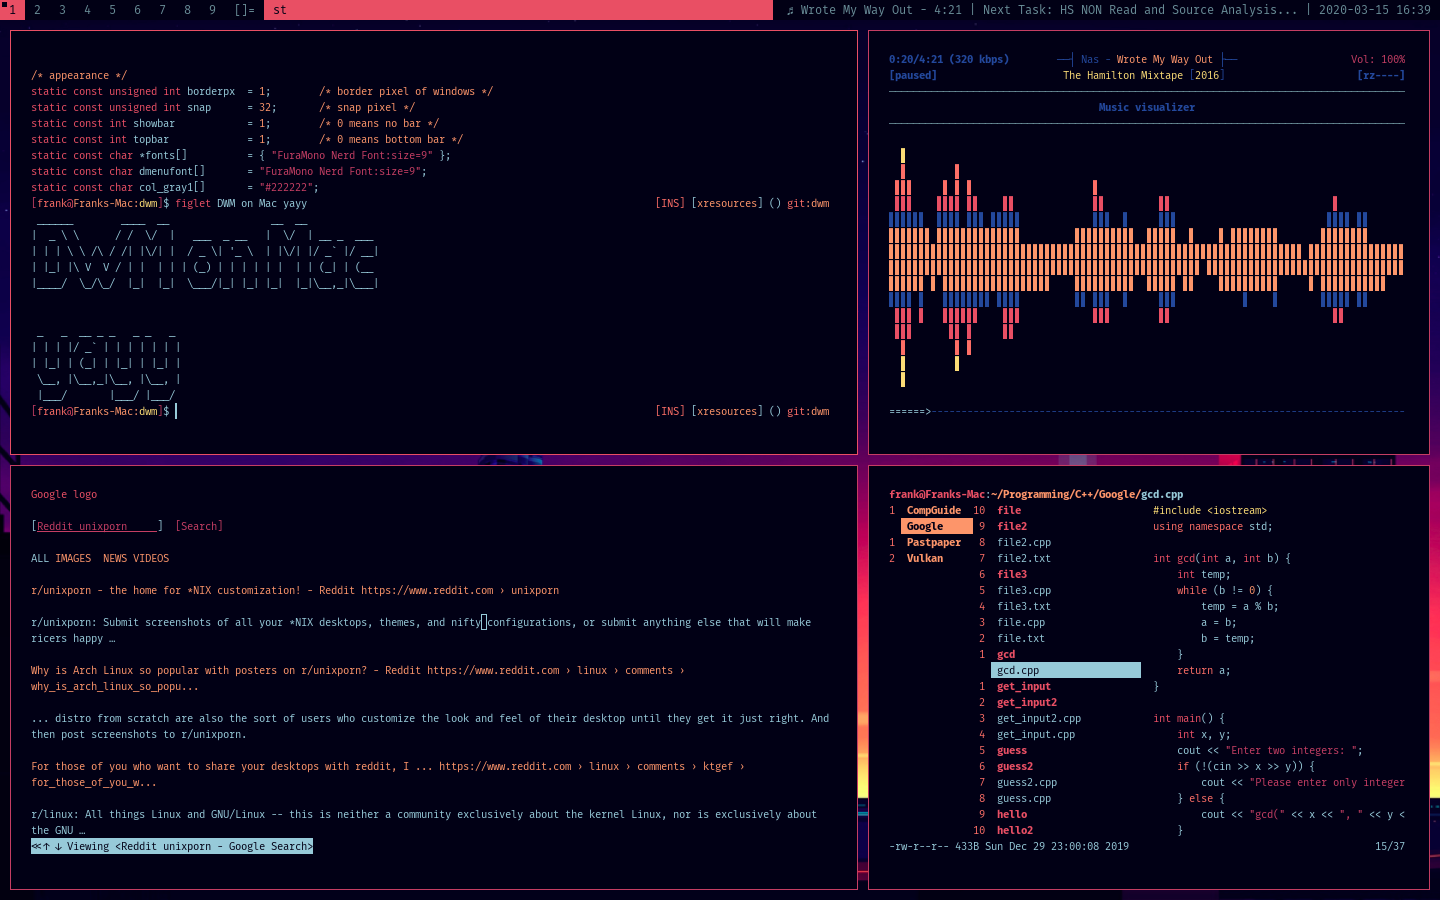
Task: Click the []= tiling layout symbol
Action: coord(244,10)
